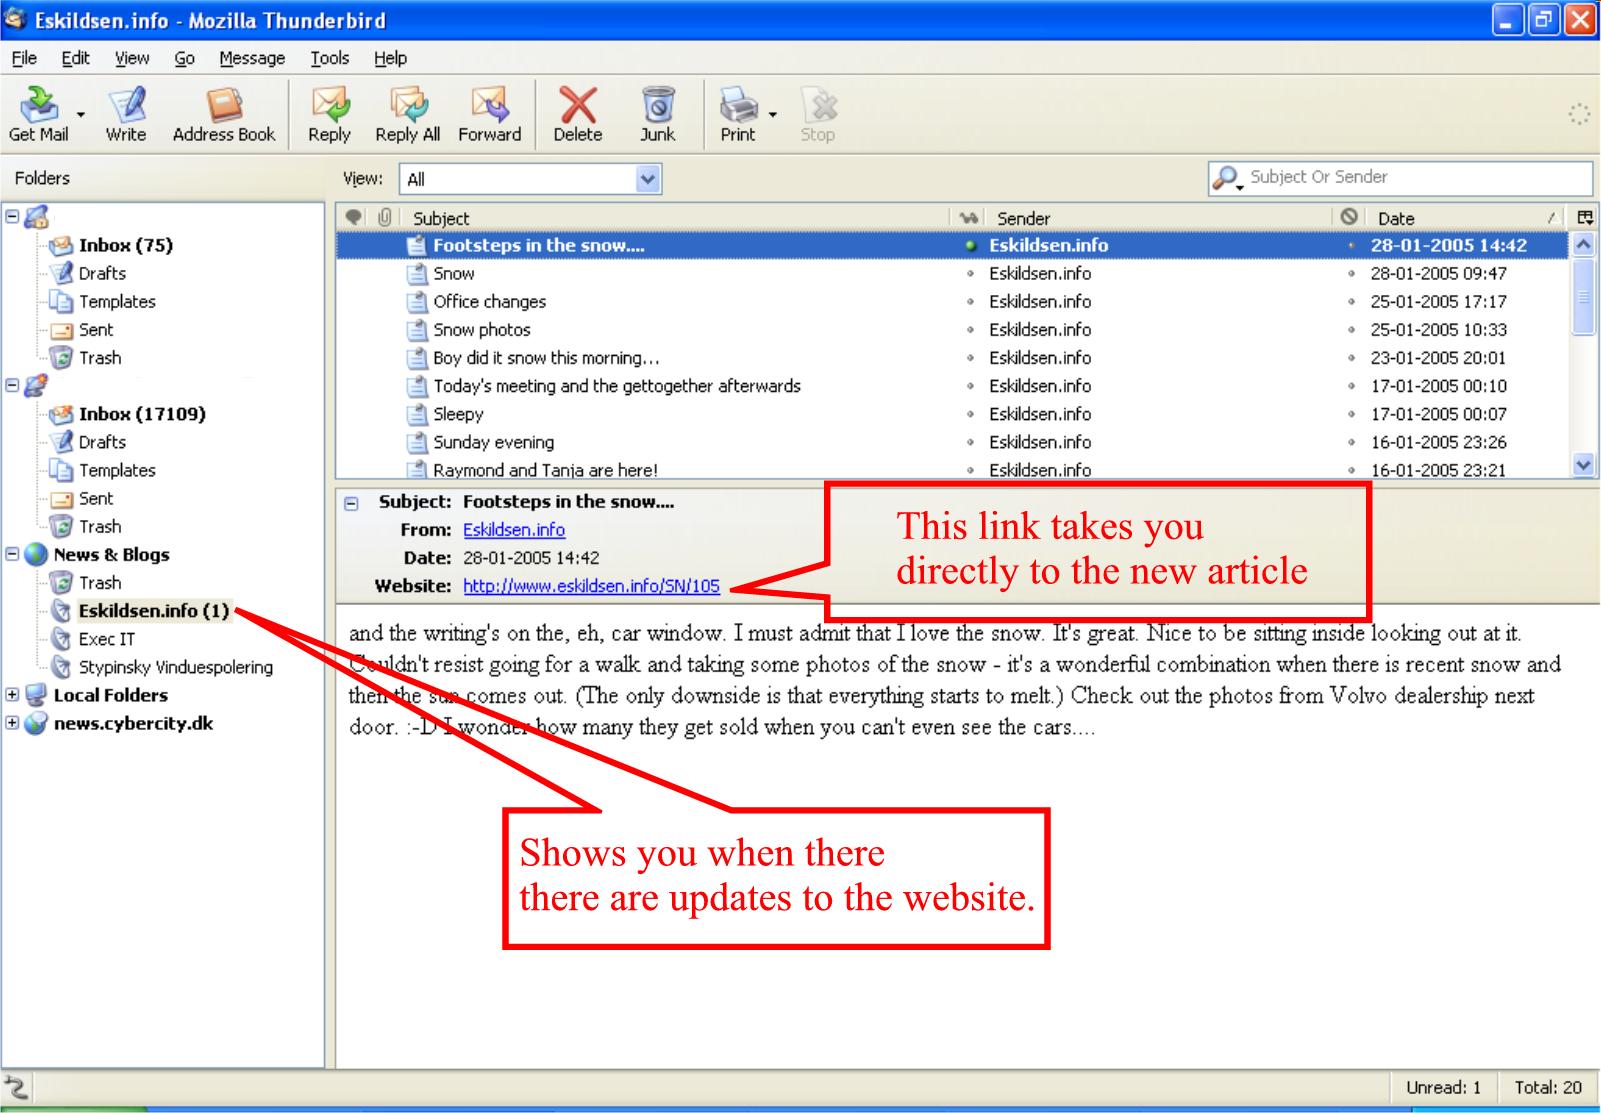The image size is (1601, 1113).
Task: Open the Get Mail dropdown arrow
Action: (81, 114)
